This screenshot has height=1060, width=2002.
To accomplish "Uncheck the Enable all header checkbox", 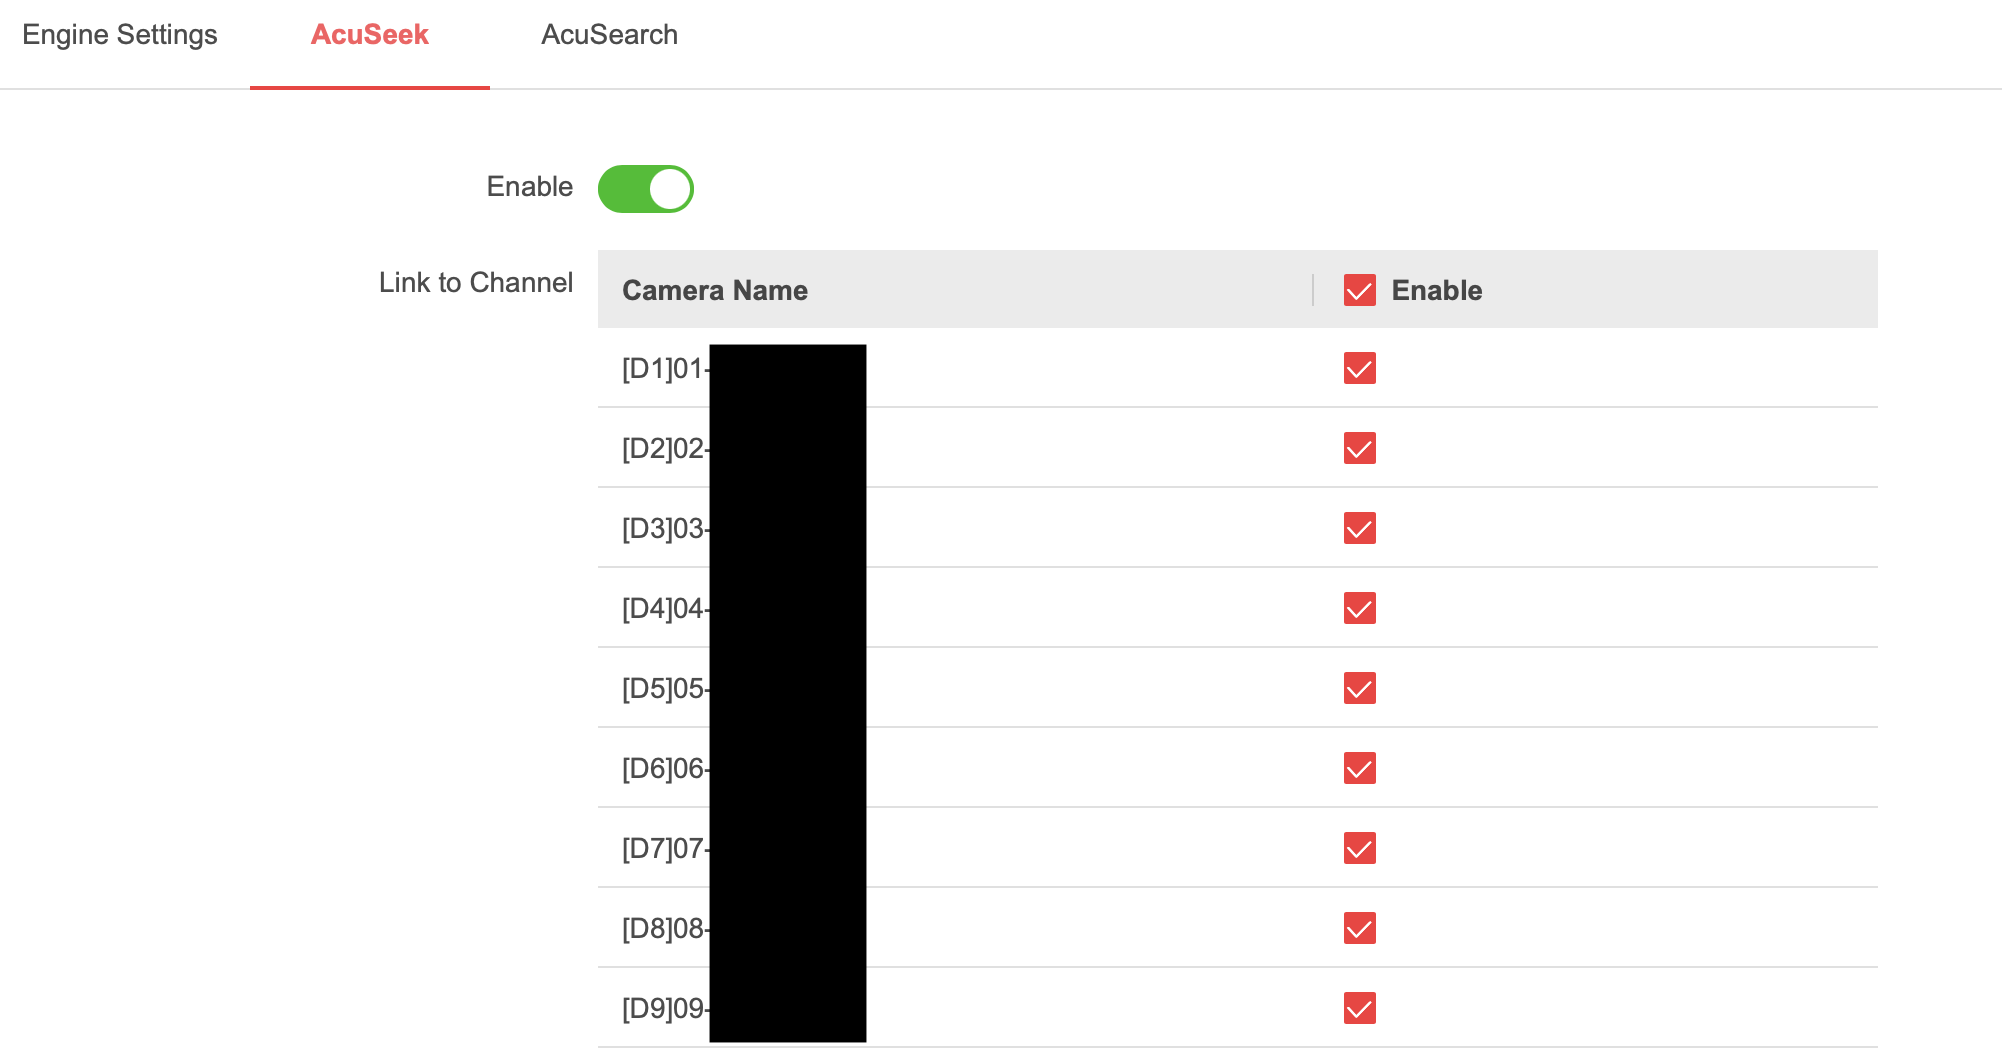I will [1359, 290].
